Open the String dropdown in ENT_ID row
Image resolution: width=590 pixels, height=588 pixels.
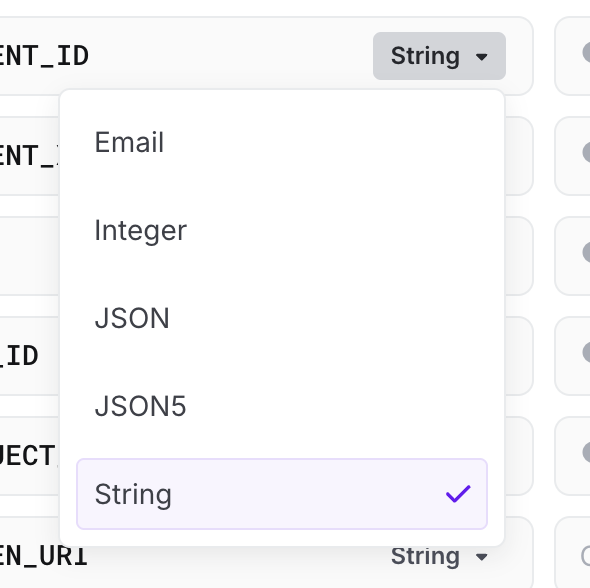coord(439,56)
